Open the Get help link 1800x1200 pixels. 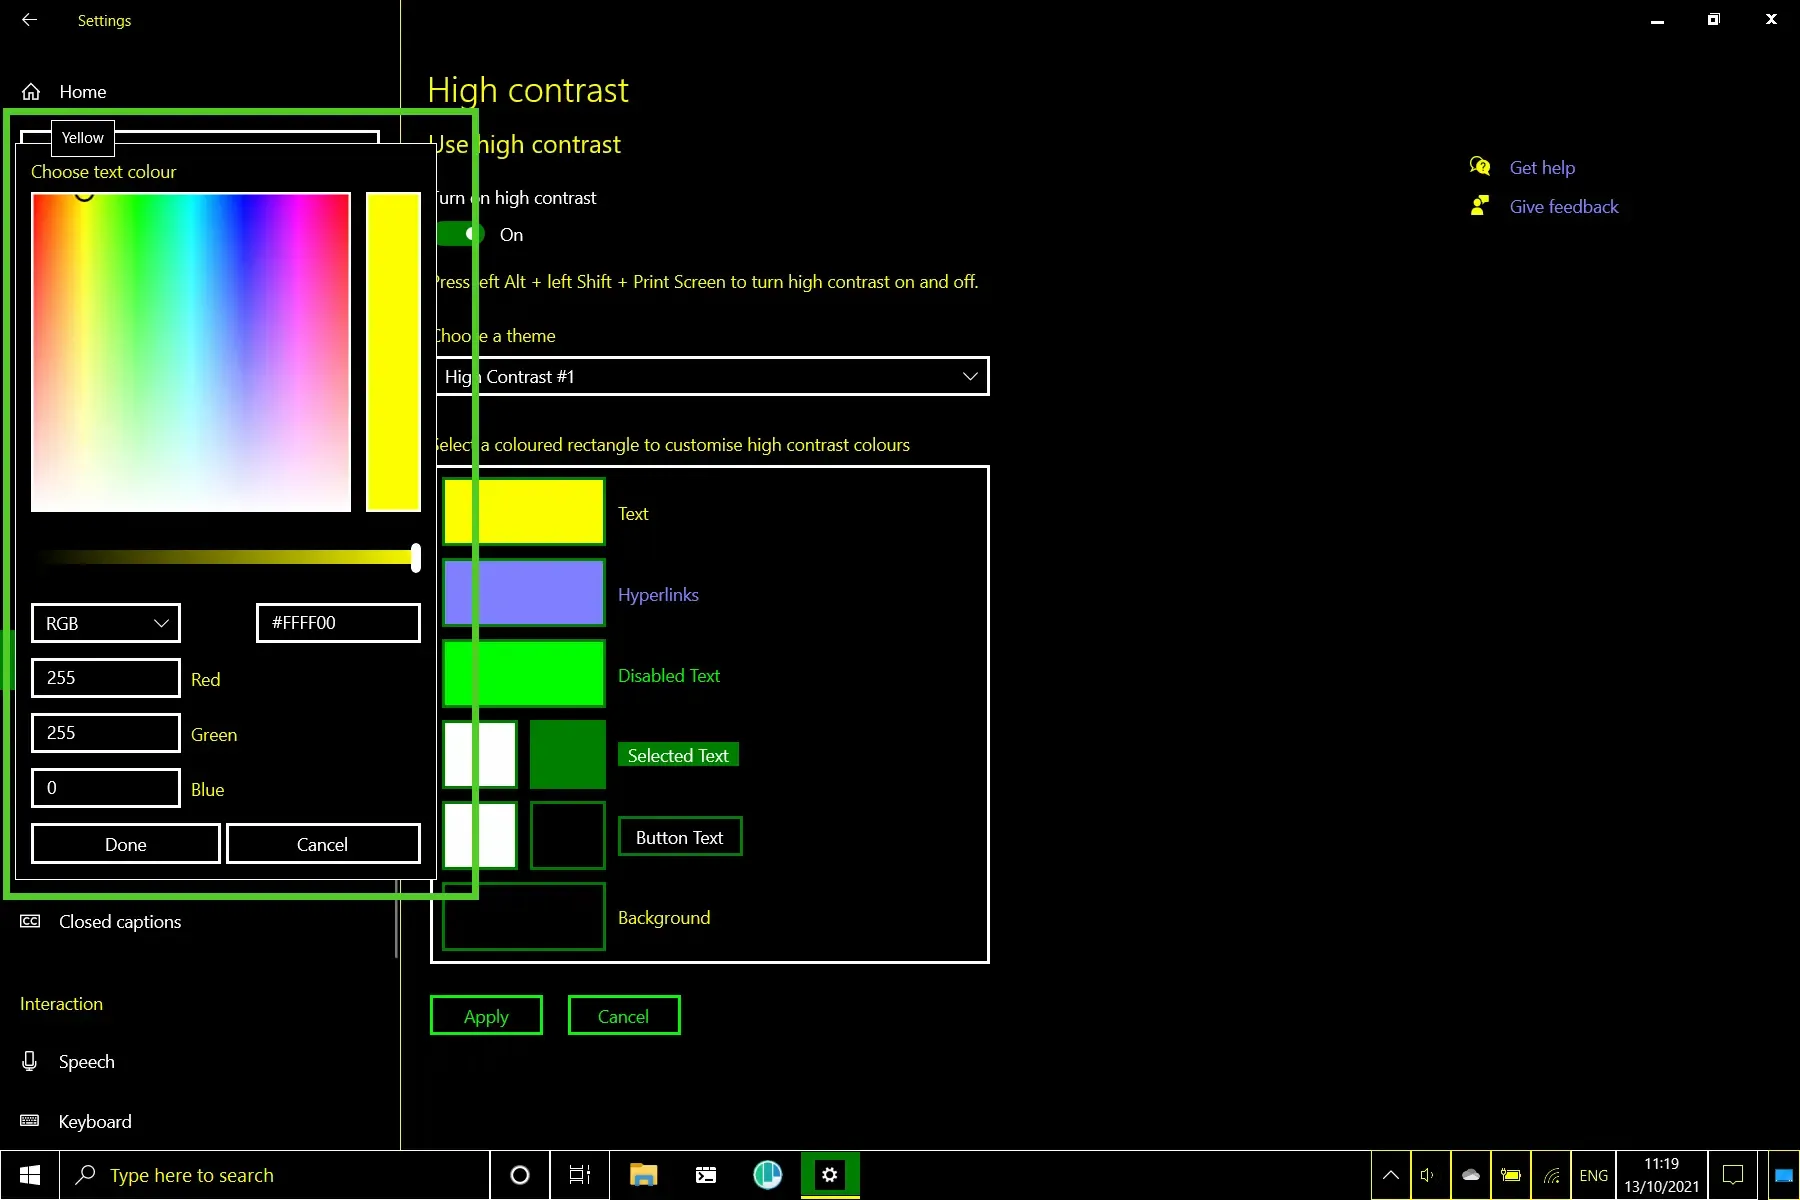[1542, 168]
